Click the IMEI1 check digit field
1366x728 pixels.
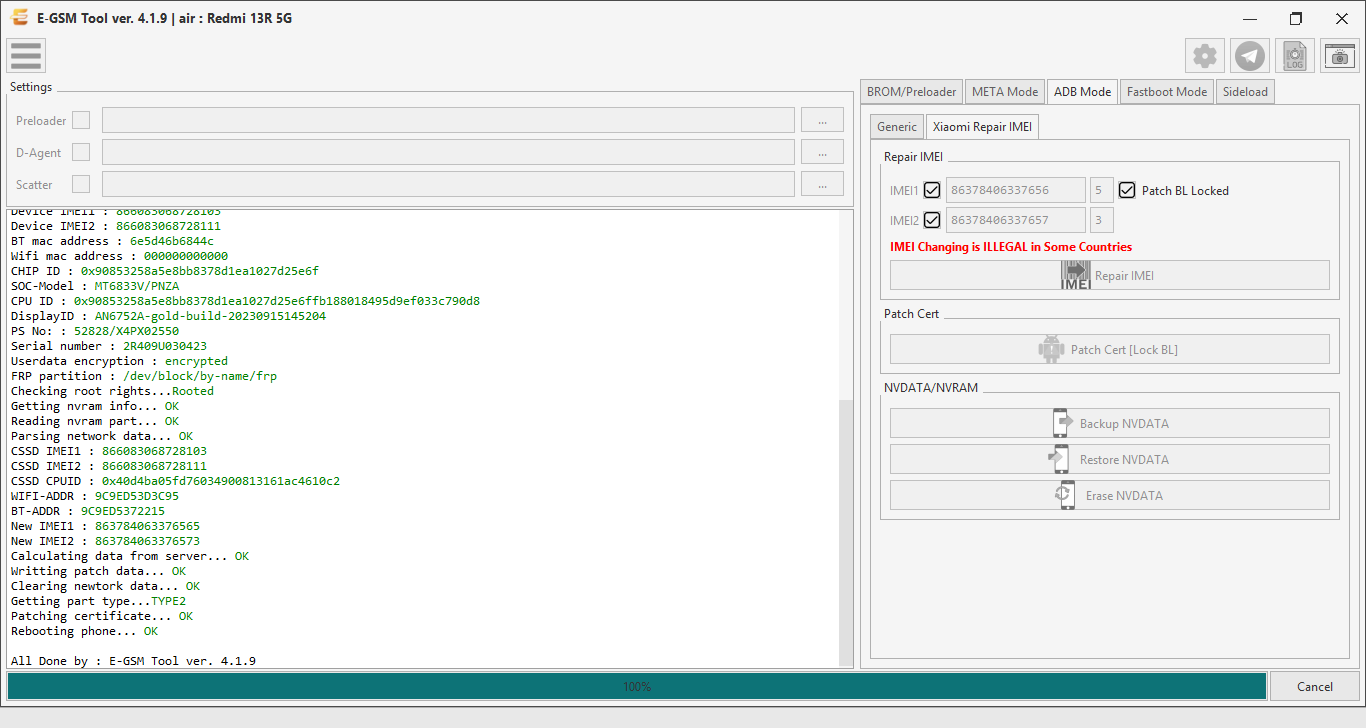(x=1101, y=190)
